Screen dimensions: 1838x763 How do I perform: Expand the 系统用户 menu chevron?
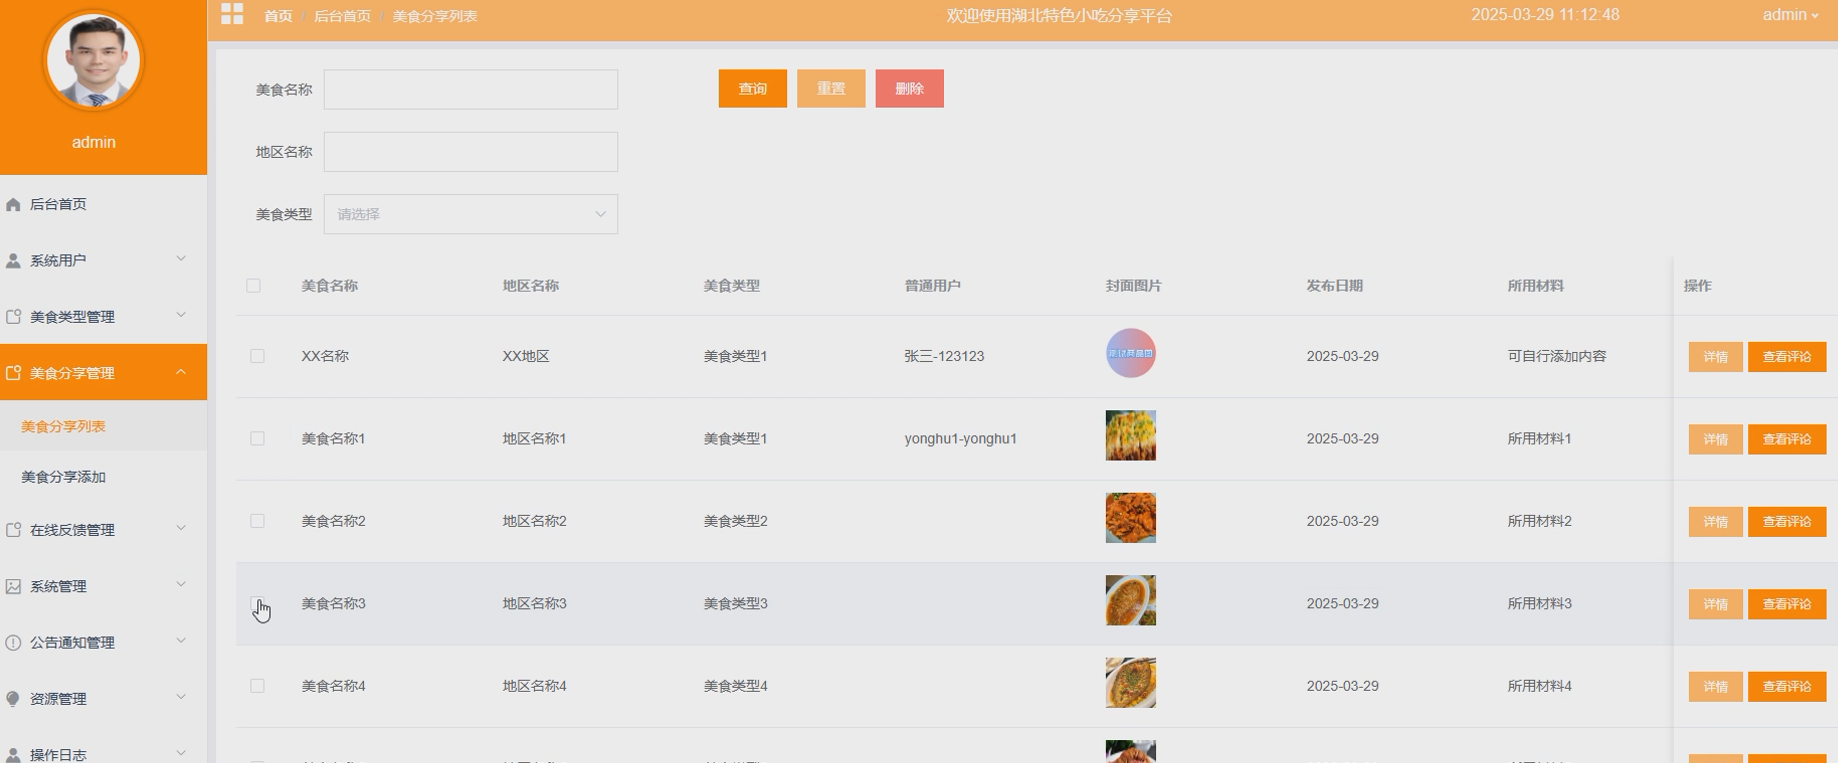pos(181,259)
